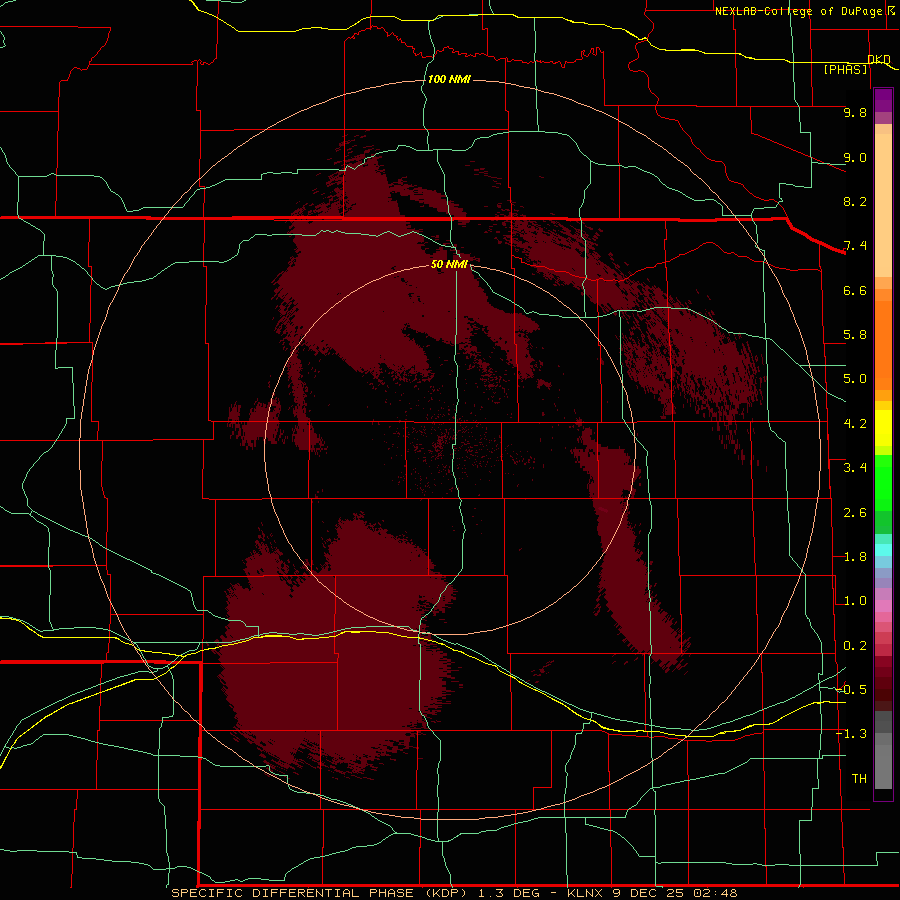900x900 pixels.
Task: Click the TH threshold label
Action: 859,779
